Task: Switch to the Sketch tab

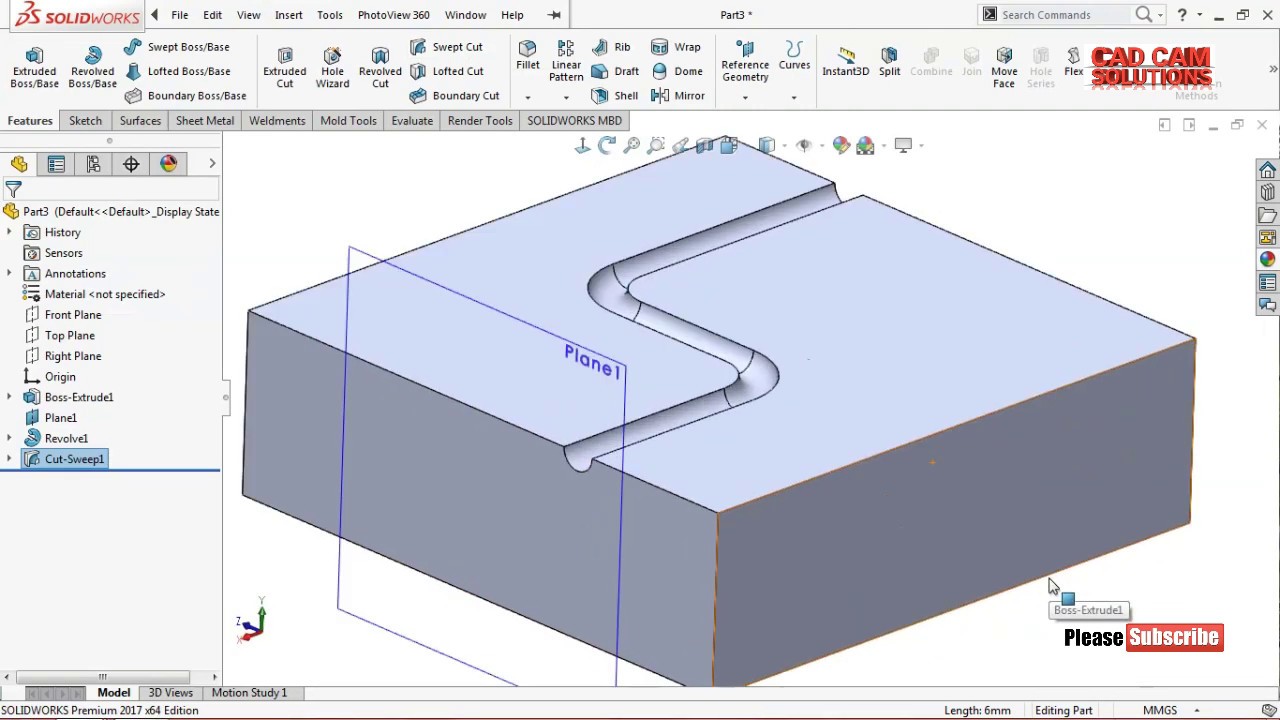Action: (x=85, y=121)
